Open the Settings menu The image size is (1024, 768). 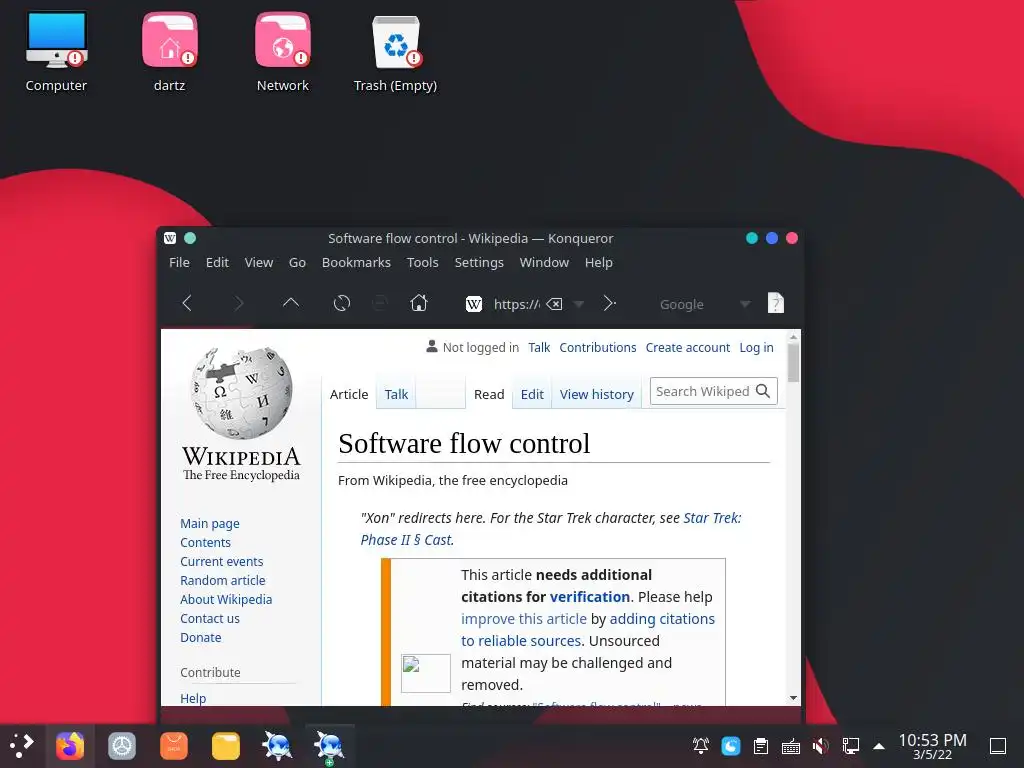[x=479, y=263]
